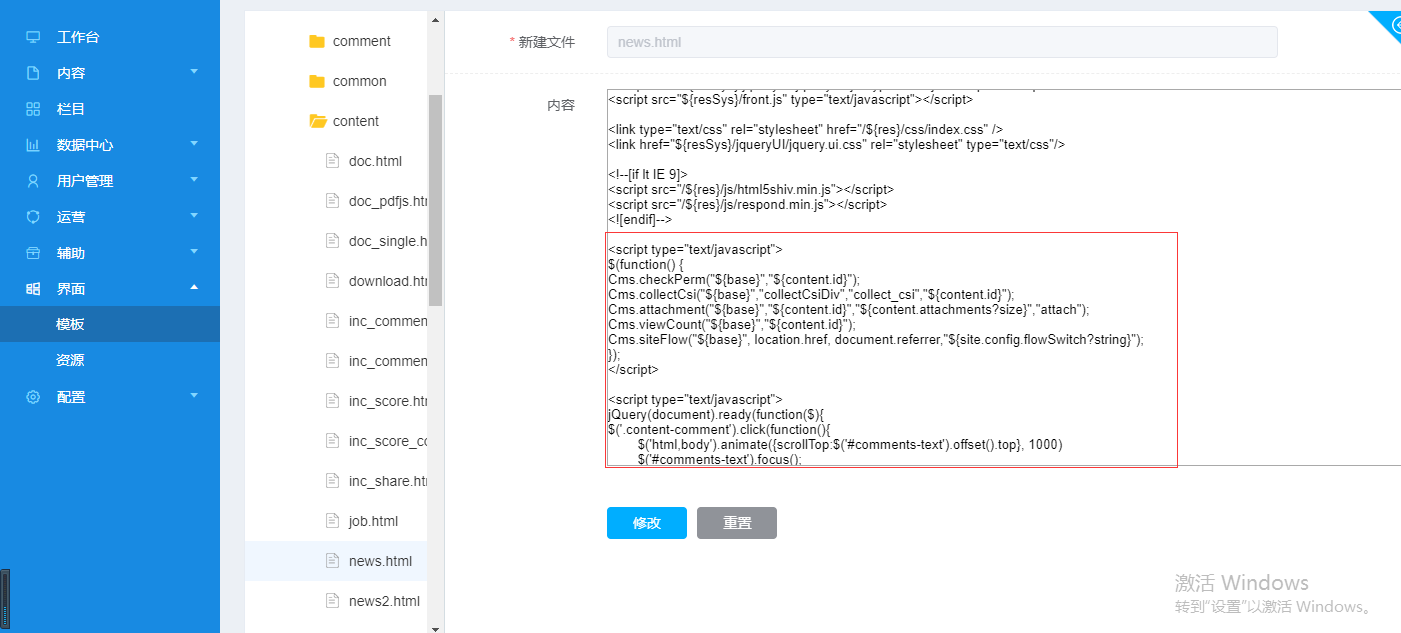Click the news.html file name field
The height and width of the screenshot is (633, 1401).
[x=942, y=42]
